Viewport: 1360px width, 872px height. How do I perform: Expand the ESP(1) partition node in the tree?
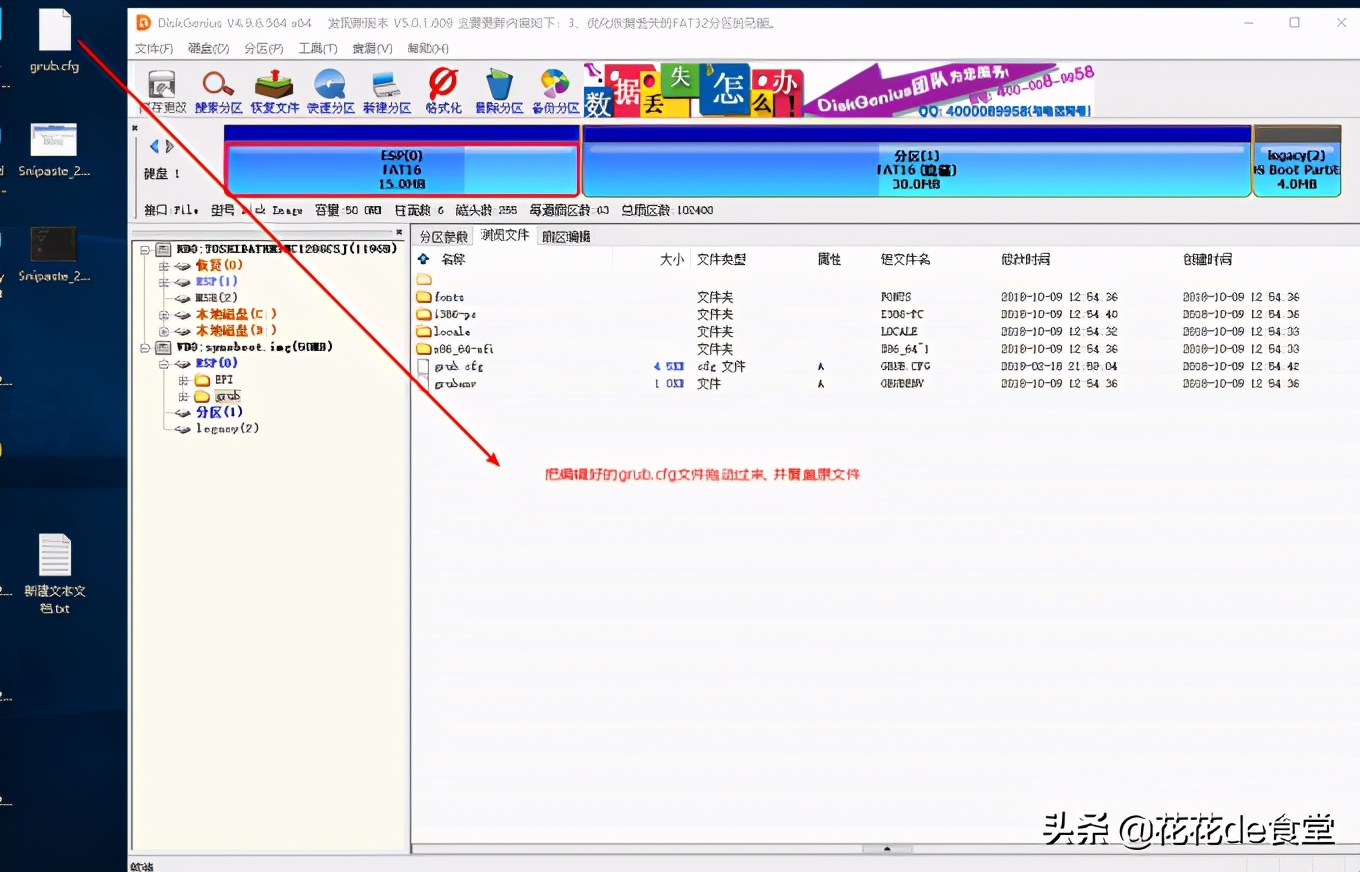[164, 282]
